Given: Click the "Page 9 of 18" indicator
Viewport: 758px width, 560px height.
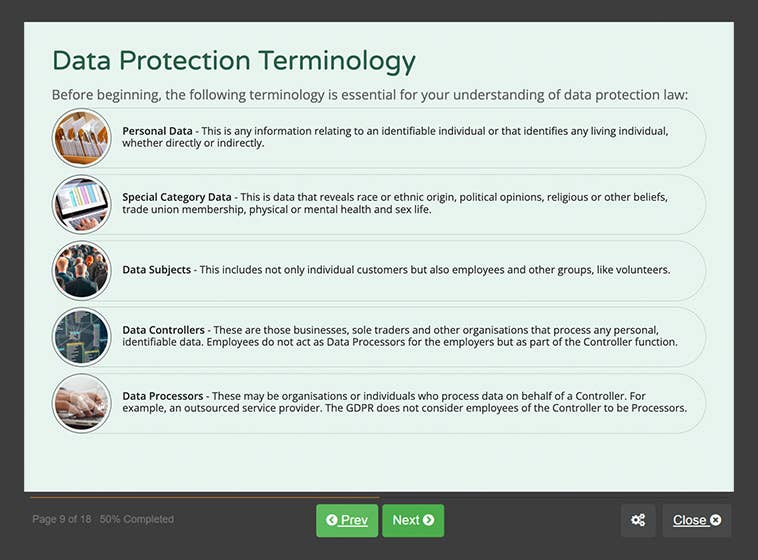Looking at the screenshot, I should [x=59, y=520].
